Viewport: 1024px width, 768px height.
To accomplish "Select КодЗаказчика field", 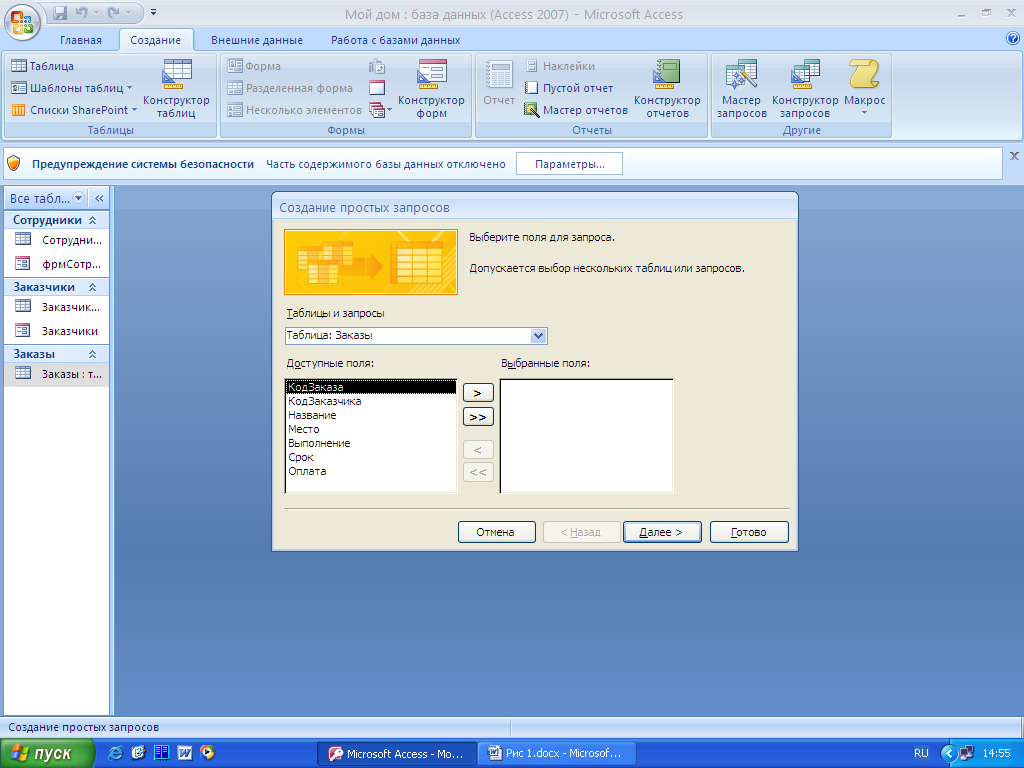I will (371, 401).
